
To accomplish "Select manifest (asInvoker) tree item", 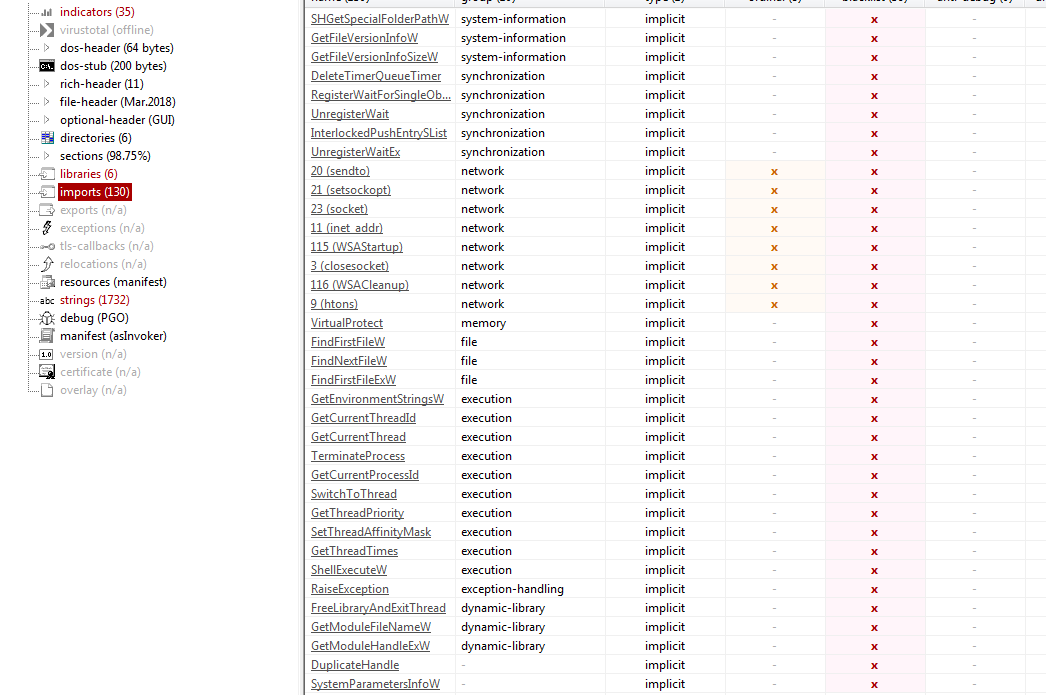I will coord(113,336).
